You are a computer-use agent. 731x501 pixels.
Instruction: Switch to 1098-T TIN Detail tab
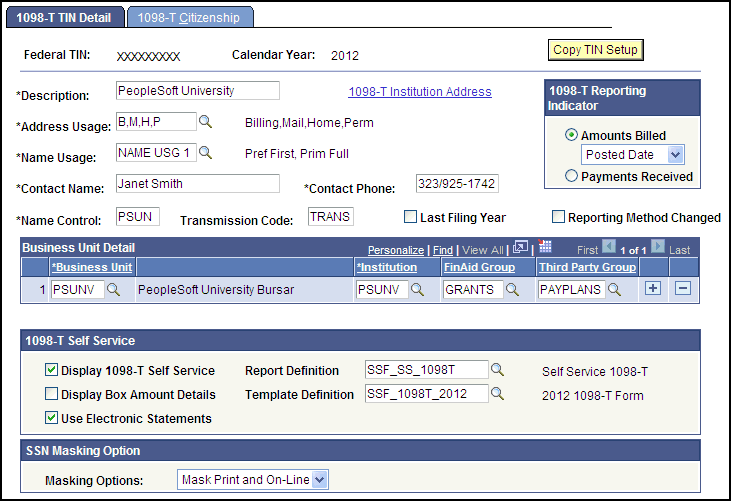(65, 17)
